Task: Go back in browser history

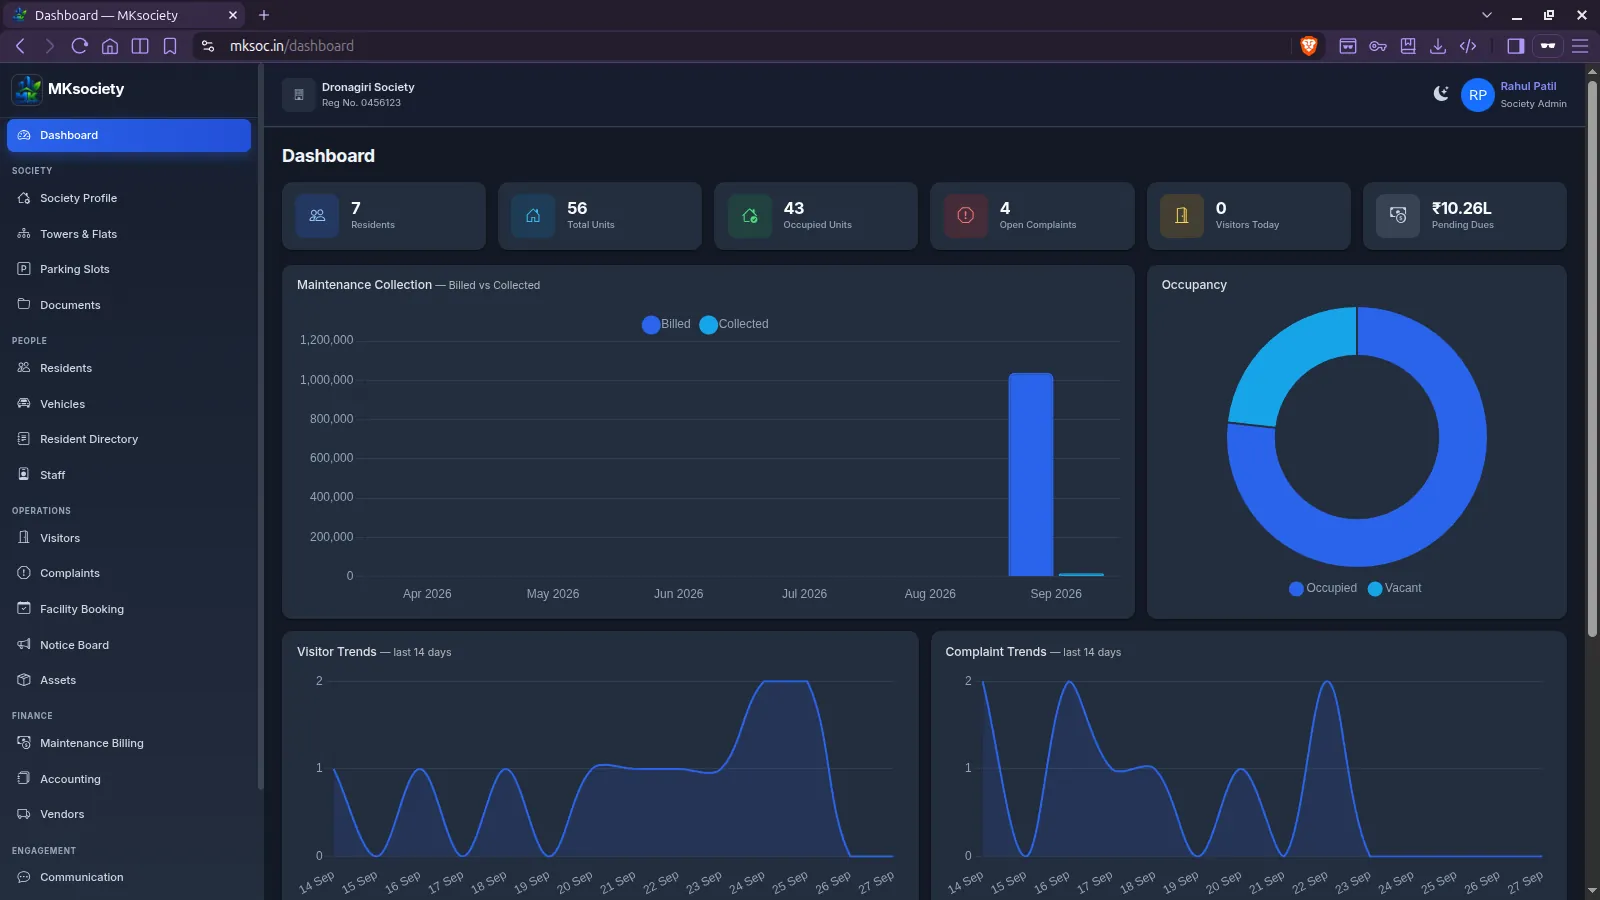Action: [x=20, y=46]
